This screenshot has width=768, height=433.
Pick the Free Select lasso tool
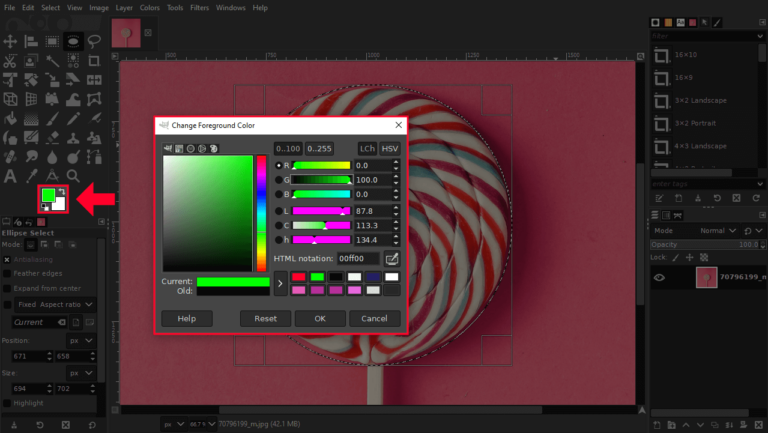click(x=94, y=42)
